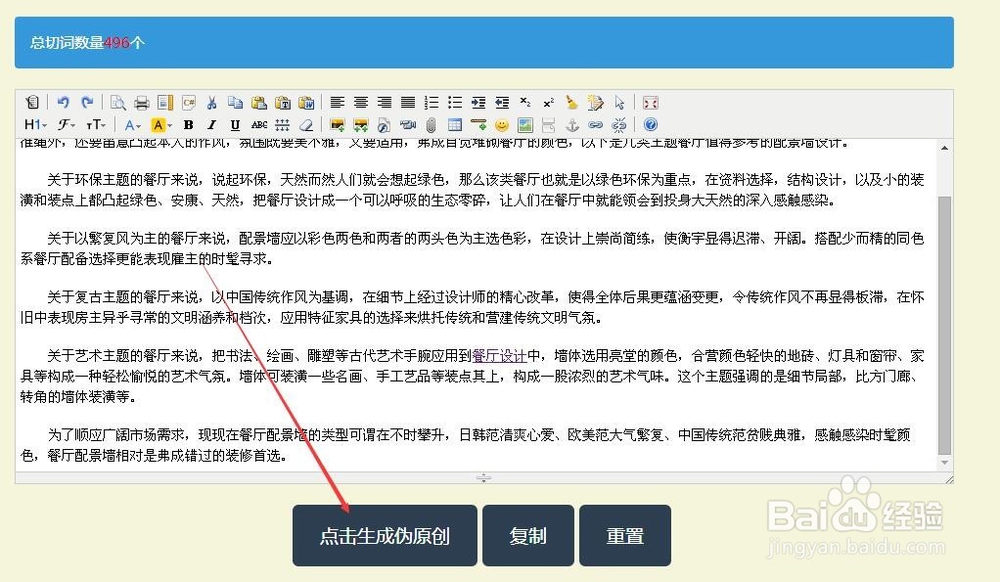Cut the selected text with the scissors icon
Image resolution: width=1000 pixels, height=582 pixels.
pos(212,103)
